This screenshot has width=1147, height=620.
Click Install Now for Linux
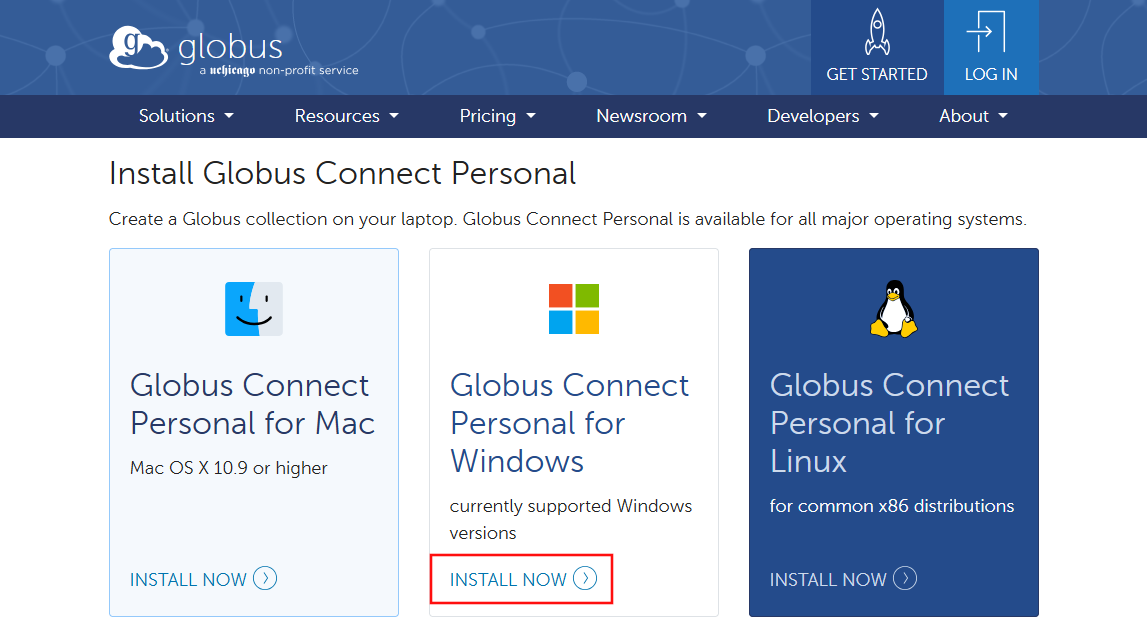pos(828,579)
